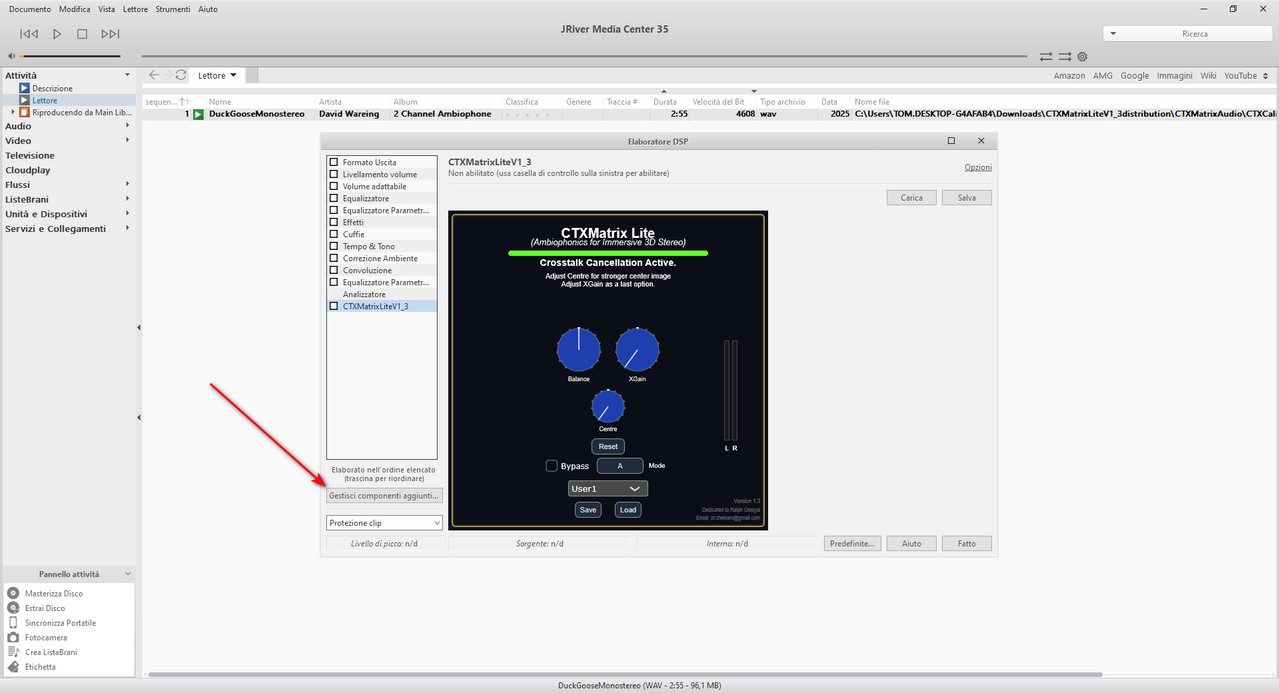The width and height of the screenshot is (1279, 693).
Task: Enable the Livellamento volume checkbox
Action: click(x=334, y=174)
